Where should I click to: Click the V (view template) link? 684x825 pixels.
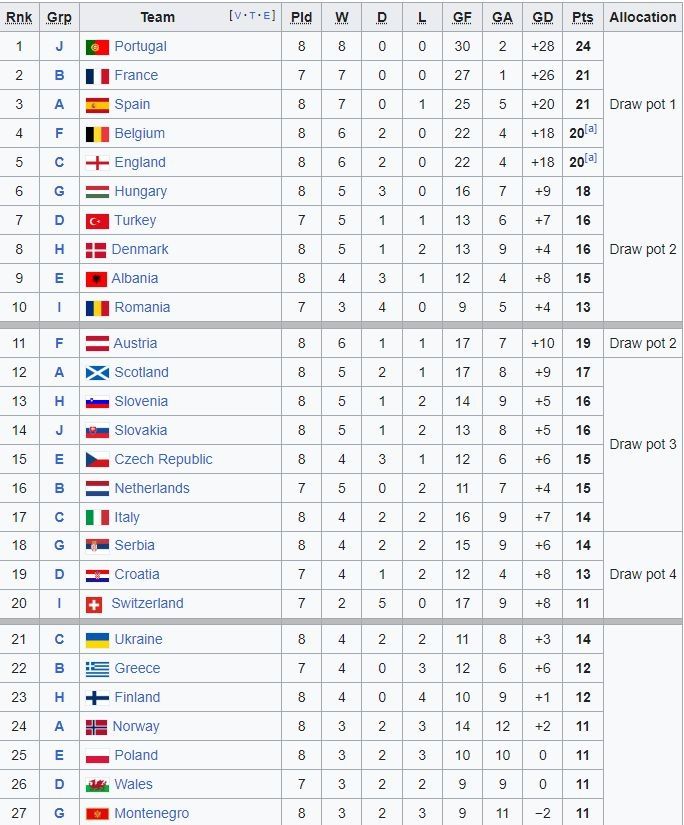tap(235, 16)
